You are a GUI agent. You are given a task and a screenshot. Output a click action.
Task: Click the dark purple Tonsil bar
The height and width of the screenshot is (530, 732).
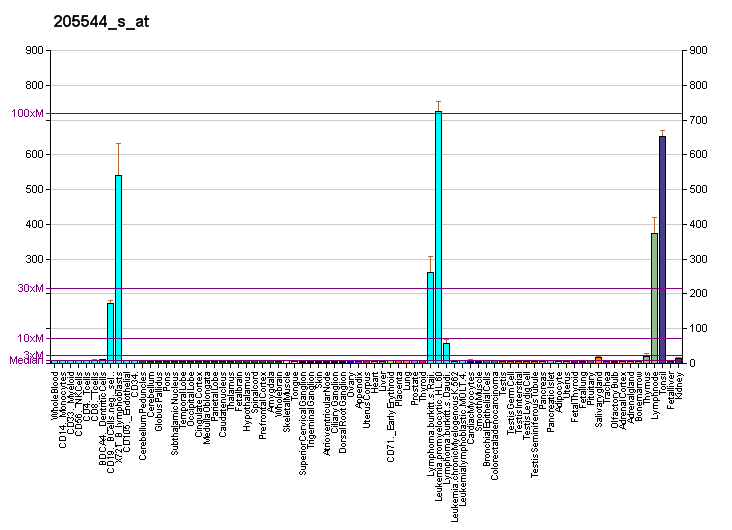(662, 249)
